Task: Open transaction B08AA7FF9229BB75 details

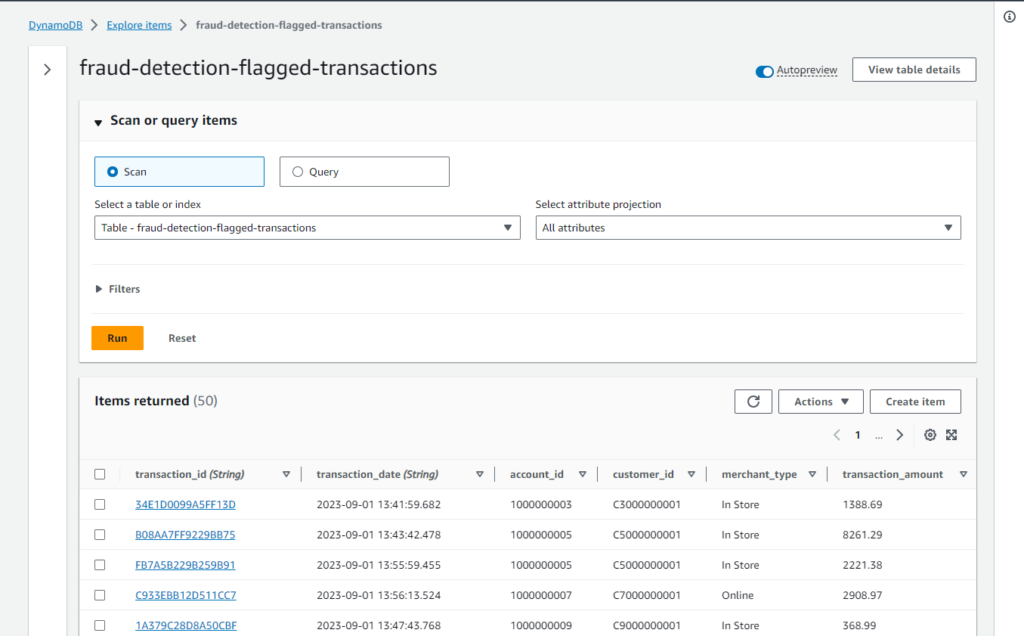Action: point(185,534)
